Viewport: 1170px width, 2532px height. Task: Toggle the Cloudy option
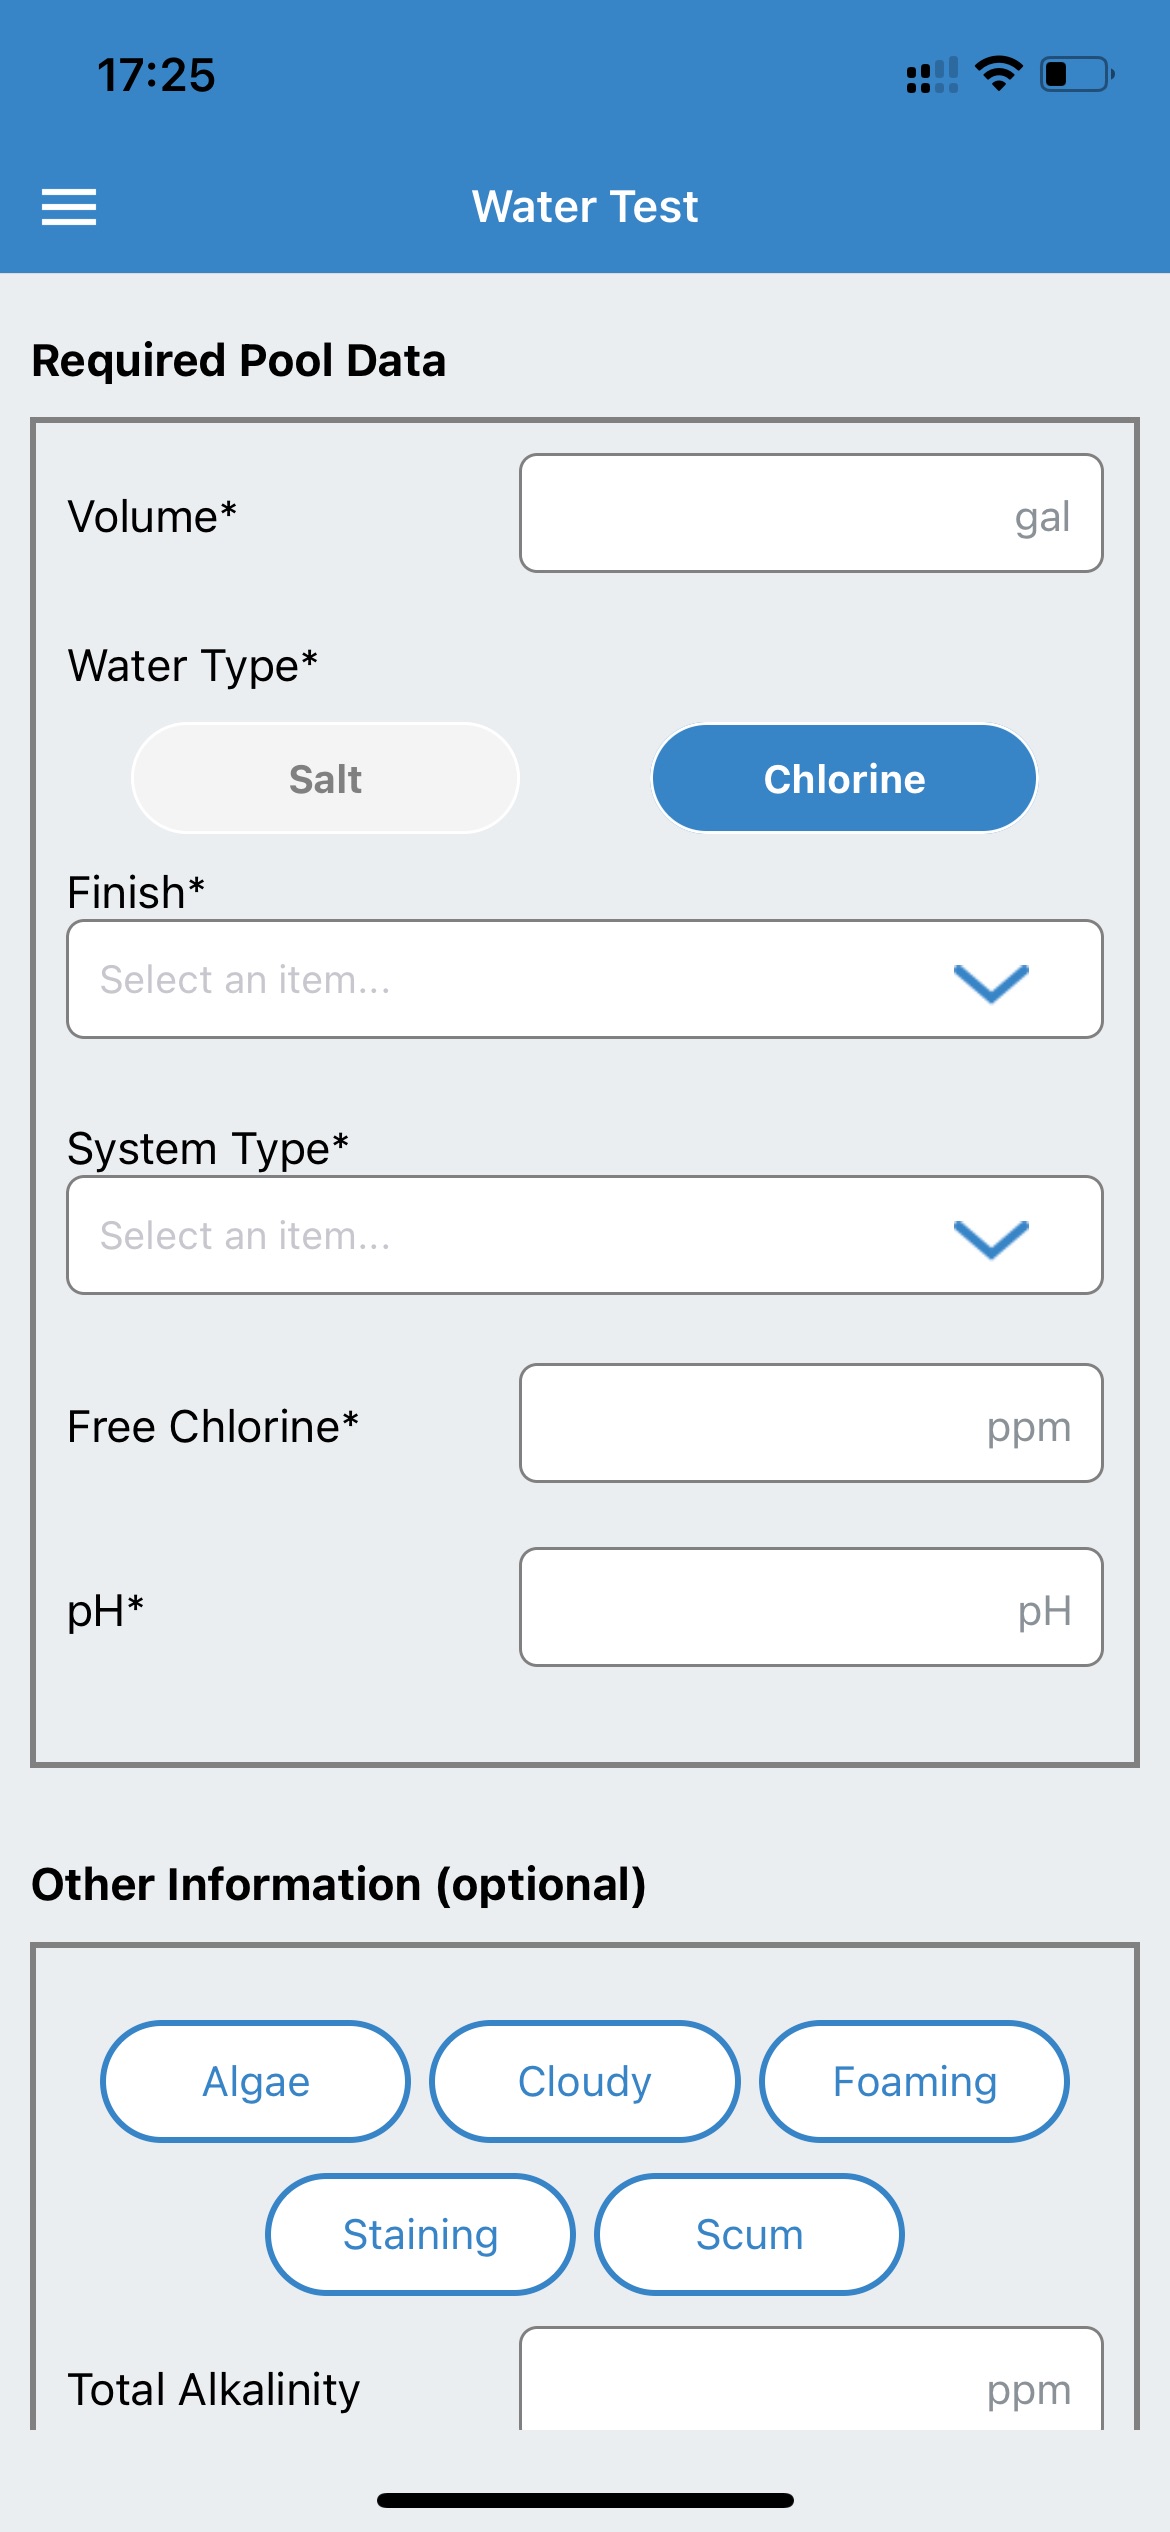pos(585,2081)
